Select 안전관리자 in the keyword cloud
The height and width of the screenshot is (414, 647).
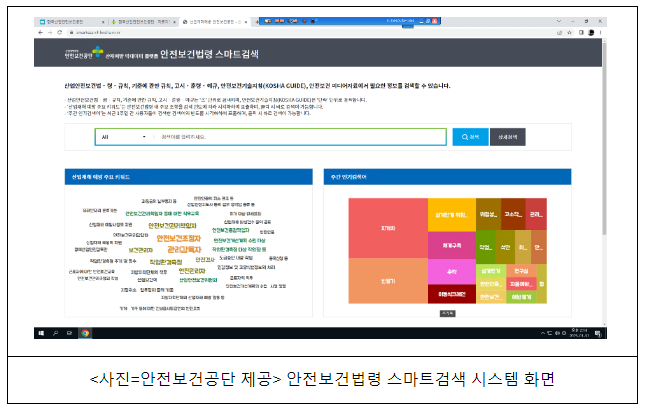tap(192, 271)
